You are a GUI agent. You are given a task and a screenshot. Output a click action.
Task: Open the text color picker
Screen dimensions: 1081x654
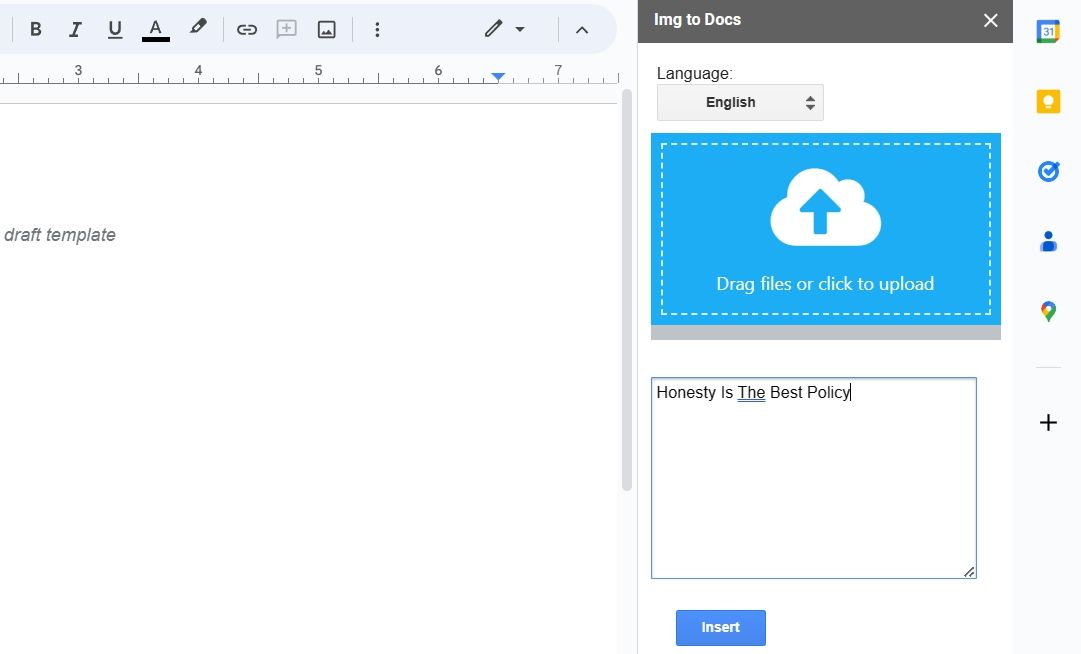point(156,29)
